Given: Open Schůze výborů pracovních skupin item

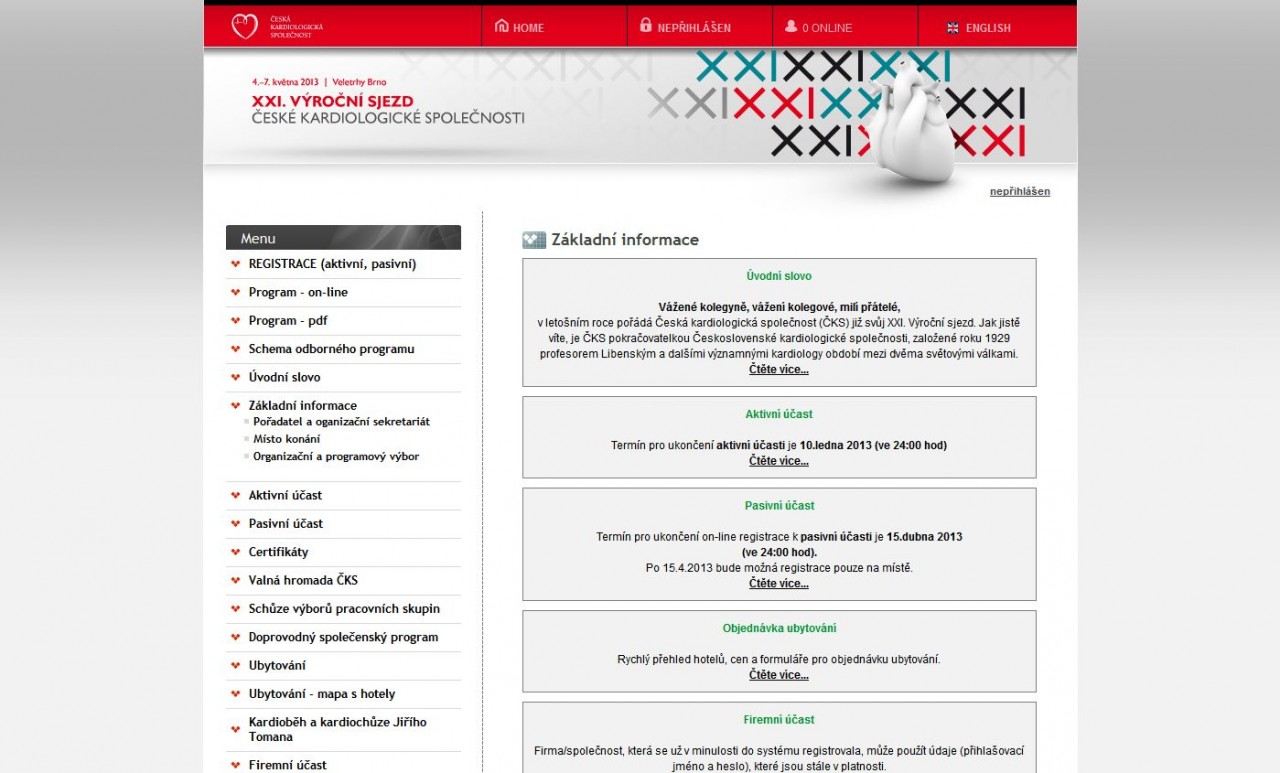Looking at the screenshot, I should click(x=344, y=609).
